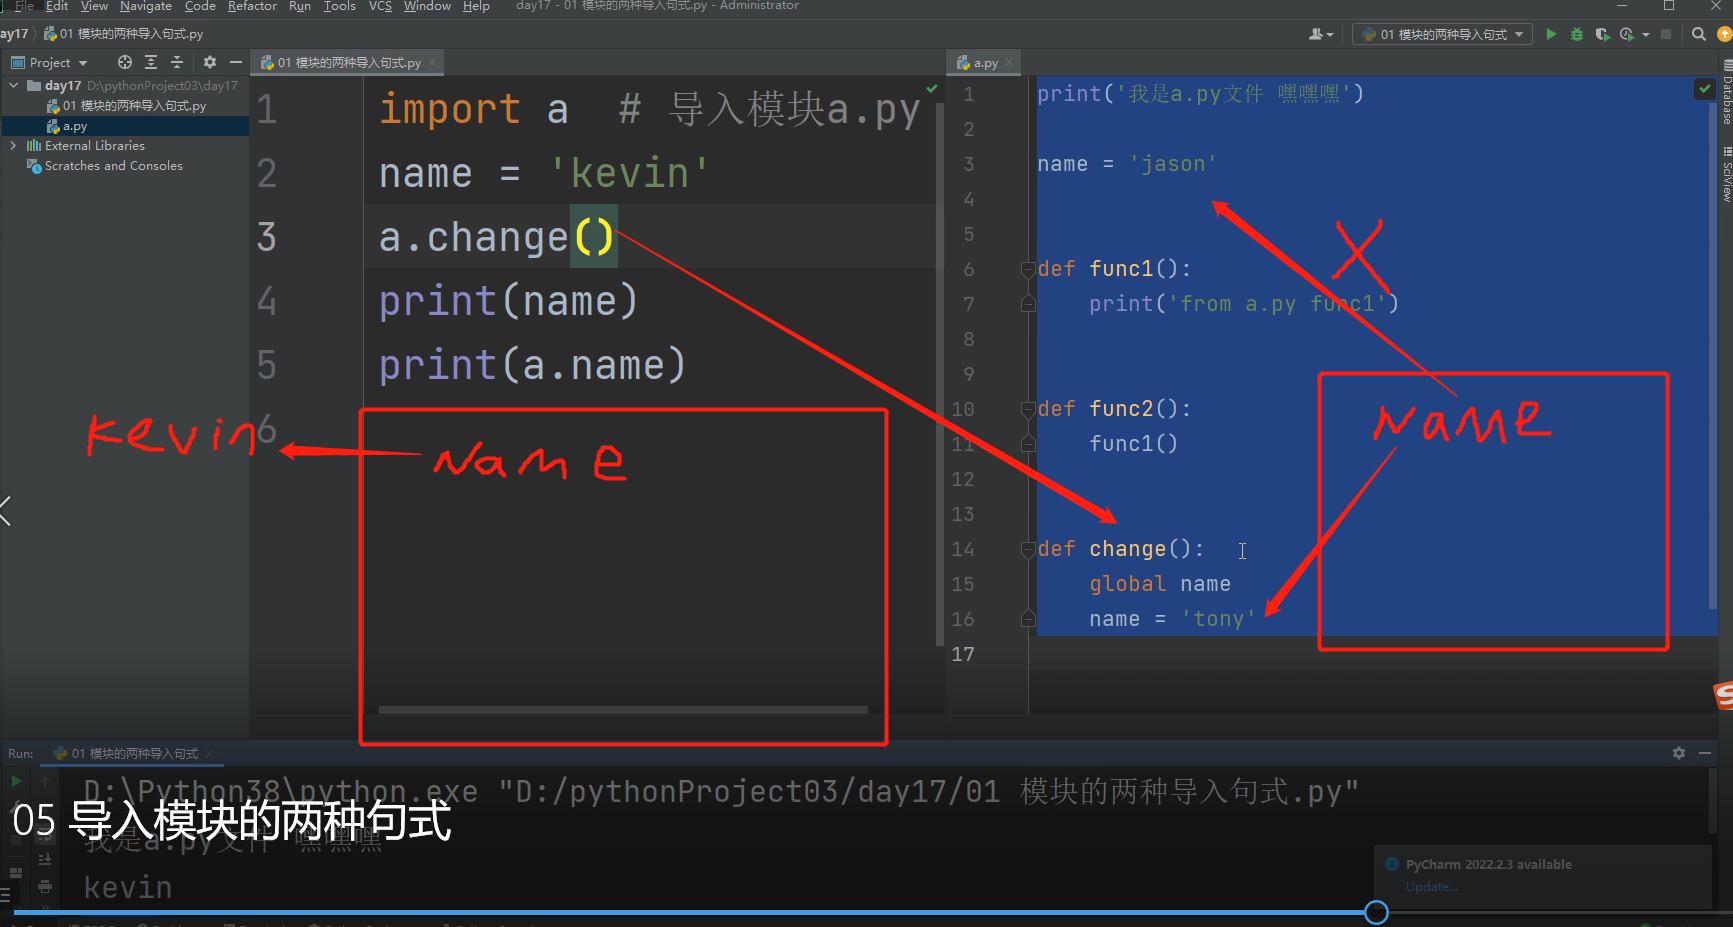The image size is (1733, 927).
Task: Open the View menu
Action: click(94, 6)
